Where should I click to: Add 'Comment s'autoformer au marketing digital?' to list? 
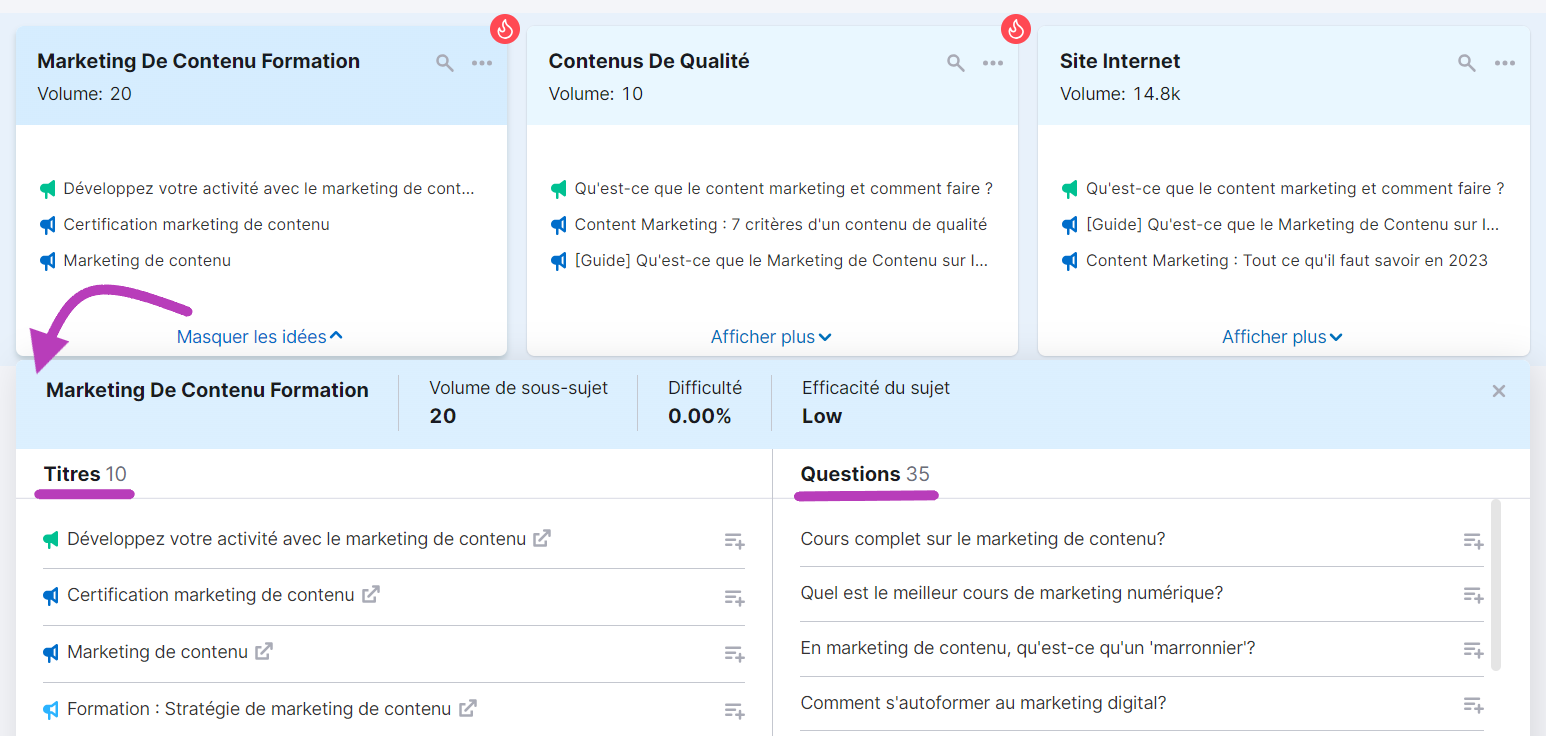pyautogui.click(x=1473, y=704)
